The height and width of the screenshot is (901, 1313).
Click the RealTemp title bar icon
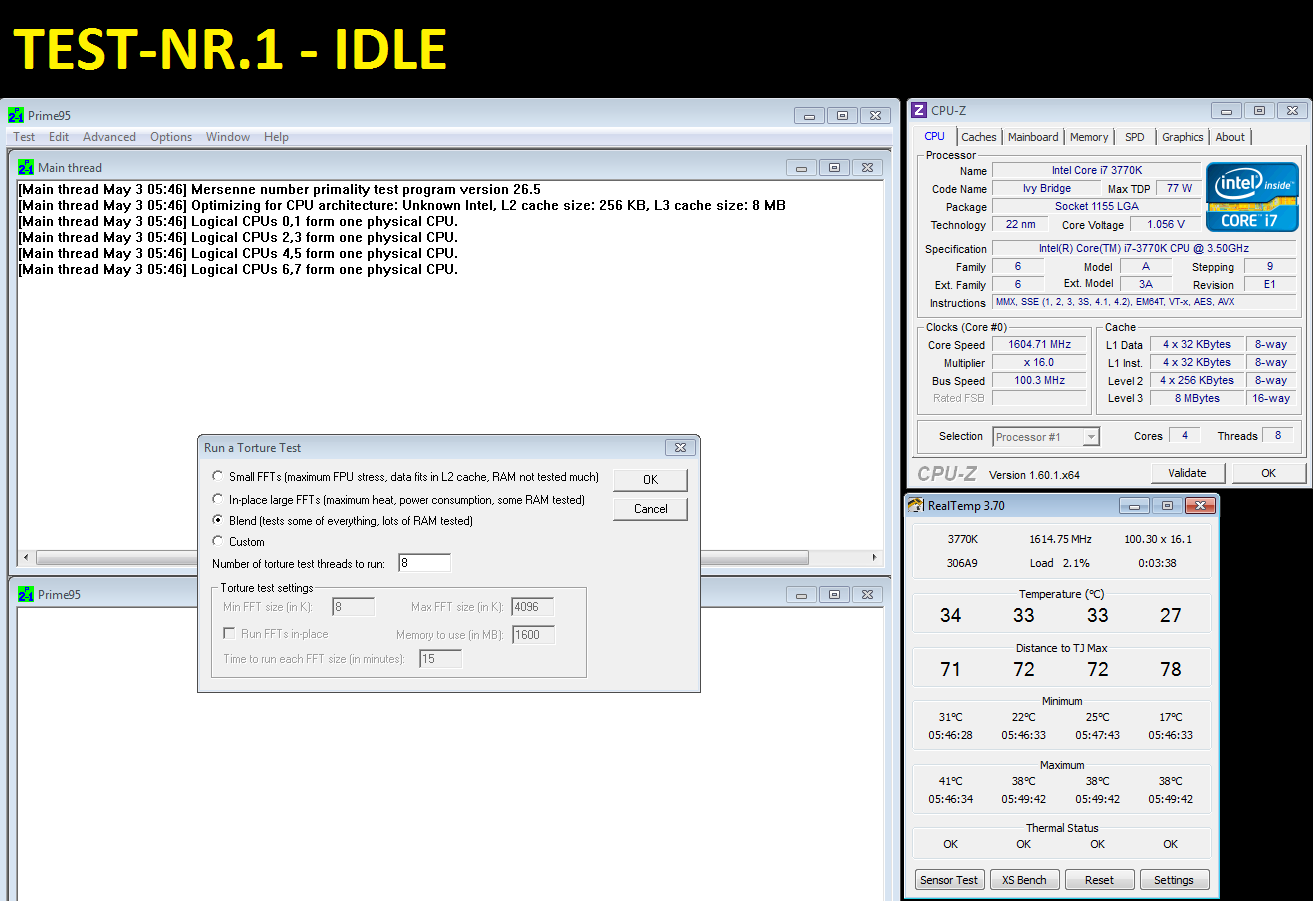pyautogui.click(x=916, y=505)
